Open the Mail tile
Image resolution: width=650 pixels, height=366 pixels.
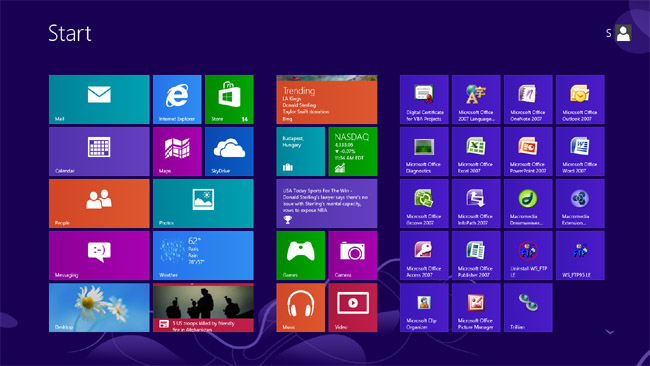[99, 99]
